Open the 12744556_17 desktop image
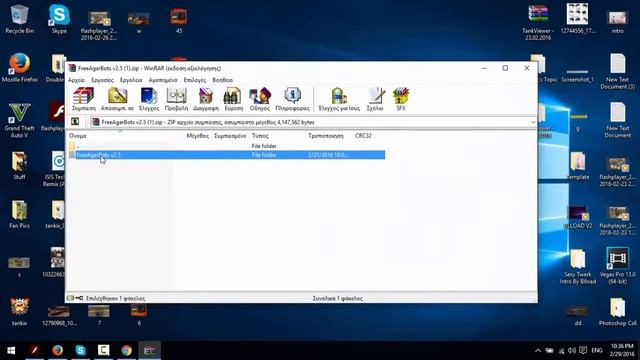640x360 pixels. tap(578, 19)
